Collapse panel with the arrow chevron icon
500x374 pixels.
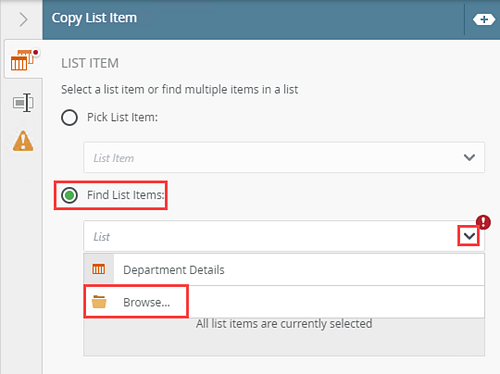point(23,19)
